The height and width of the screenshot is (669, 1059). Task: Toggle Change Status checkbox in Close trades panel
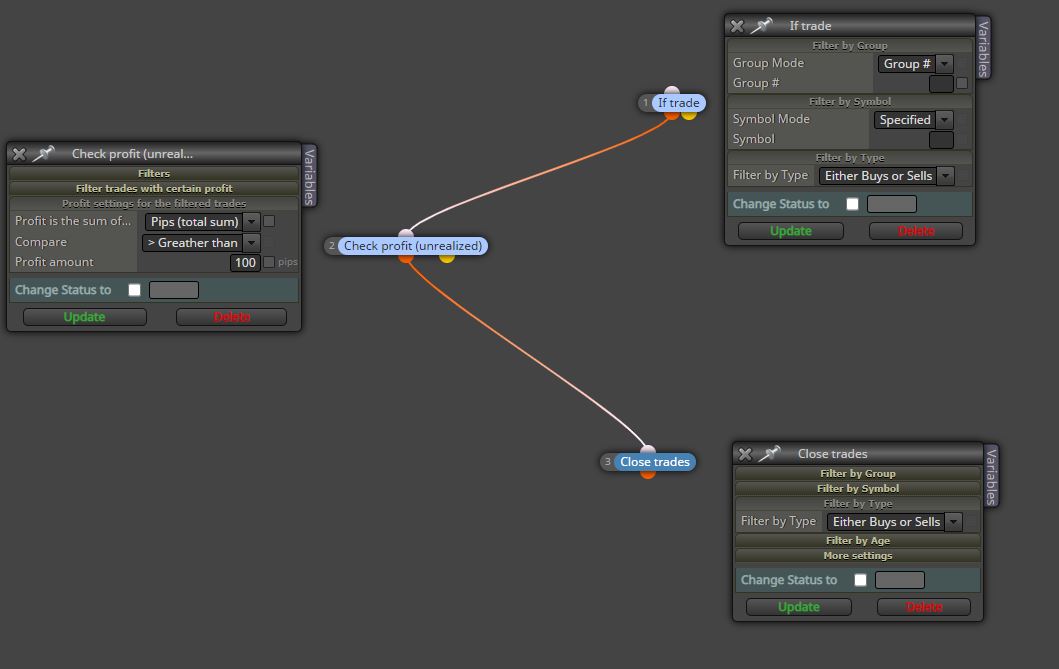860,580
